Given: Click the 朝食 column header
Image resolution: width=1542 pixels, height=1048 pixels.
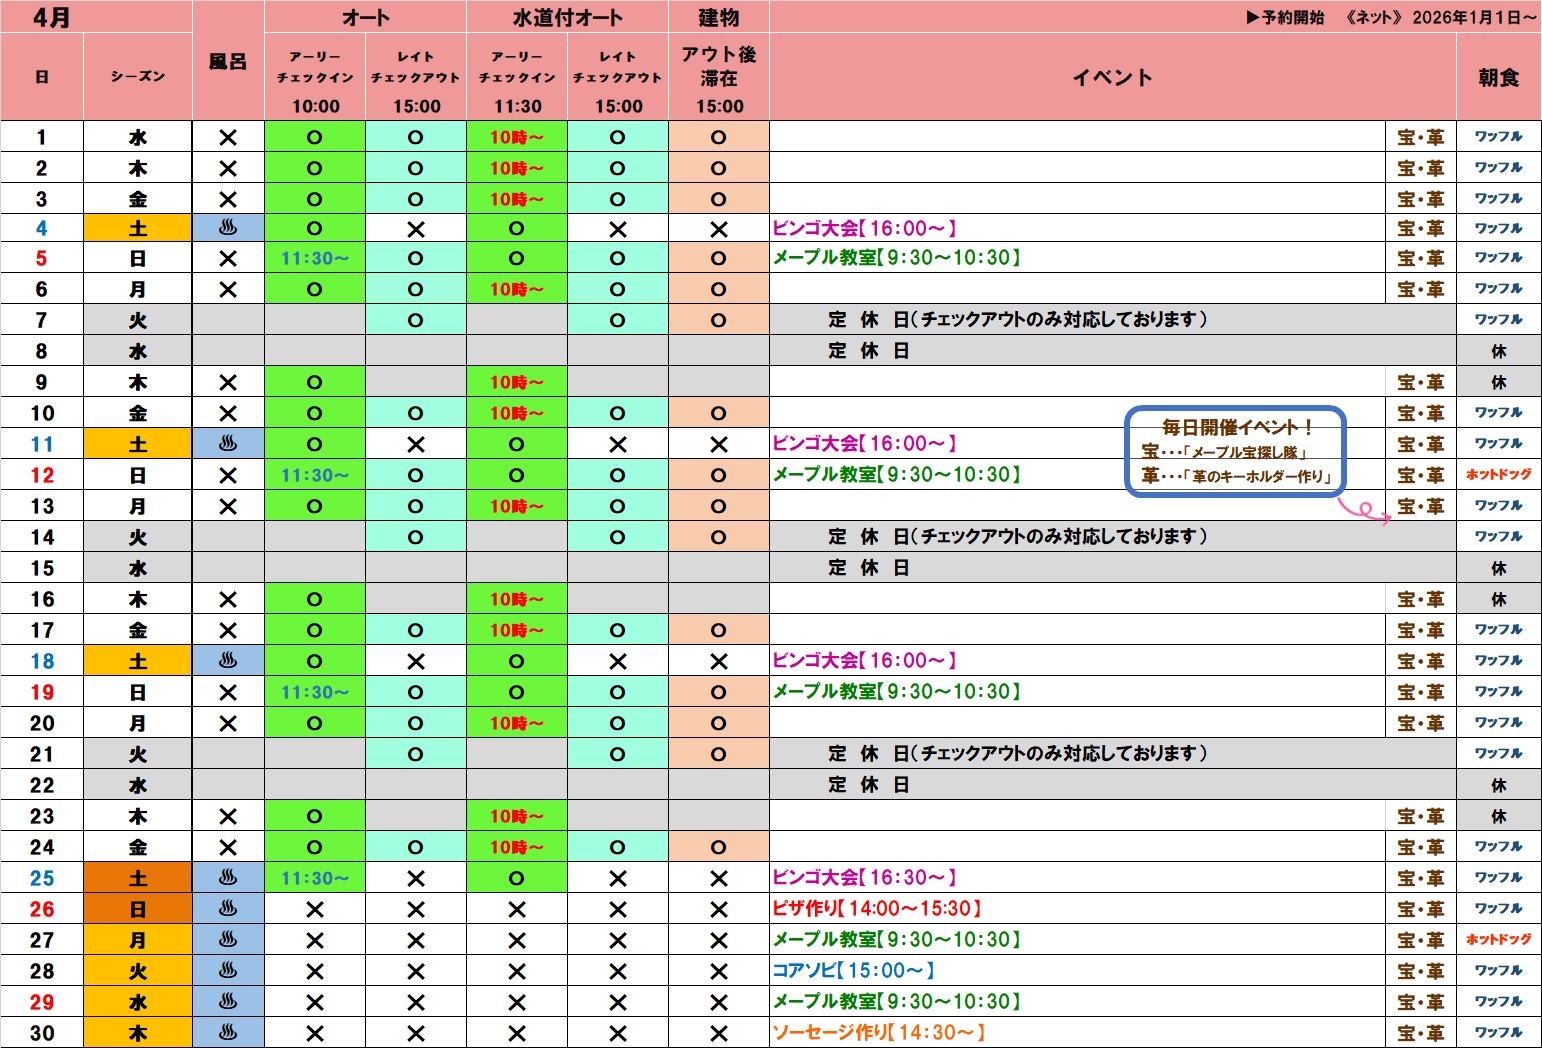Looking at the screenshot, I should tap(1498, 78).
